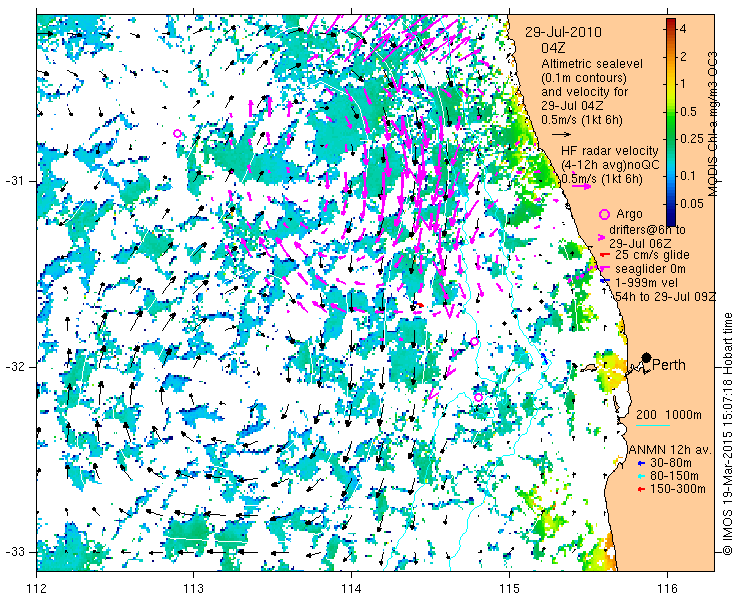
Task: Click the dark red top of the colorbar
Action: point(671,24)
